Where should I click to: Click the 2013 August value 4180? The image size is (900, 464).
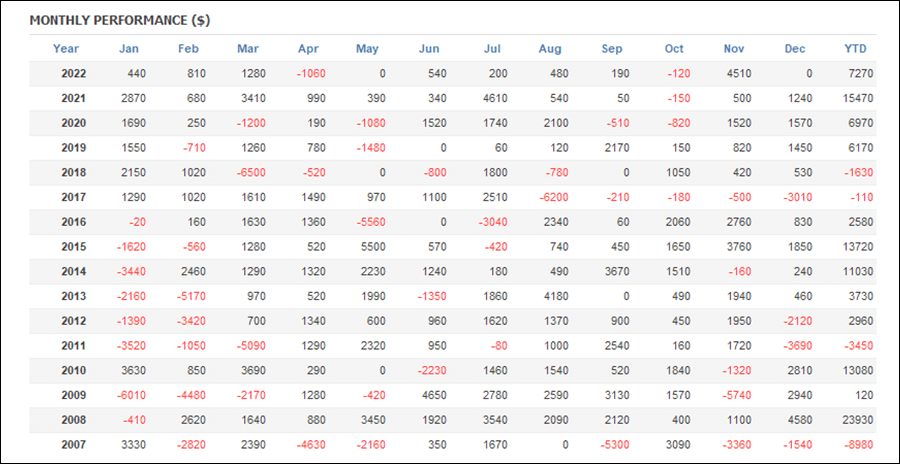click(557, 297)
